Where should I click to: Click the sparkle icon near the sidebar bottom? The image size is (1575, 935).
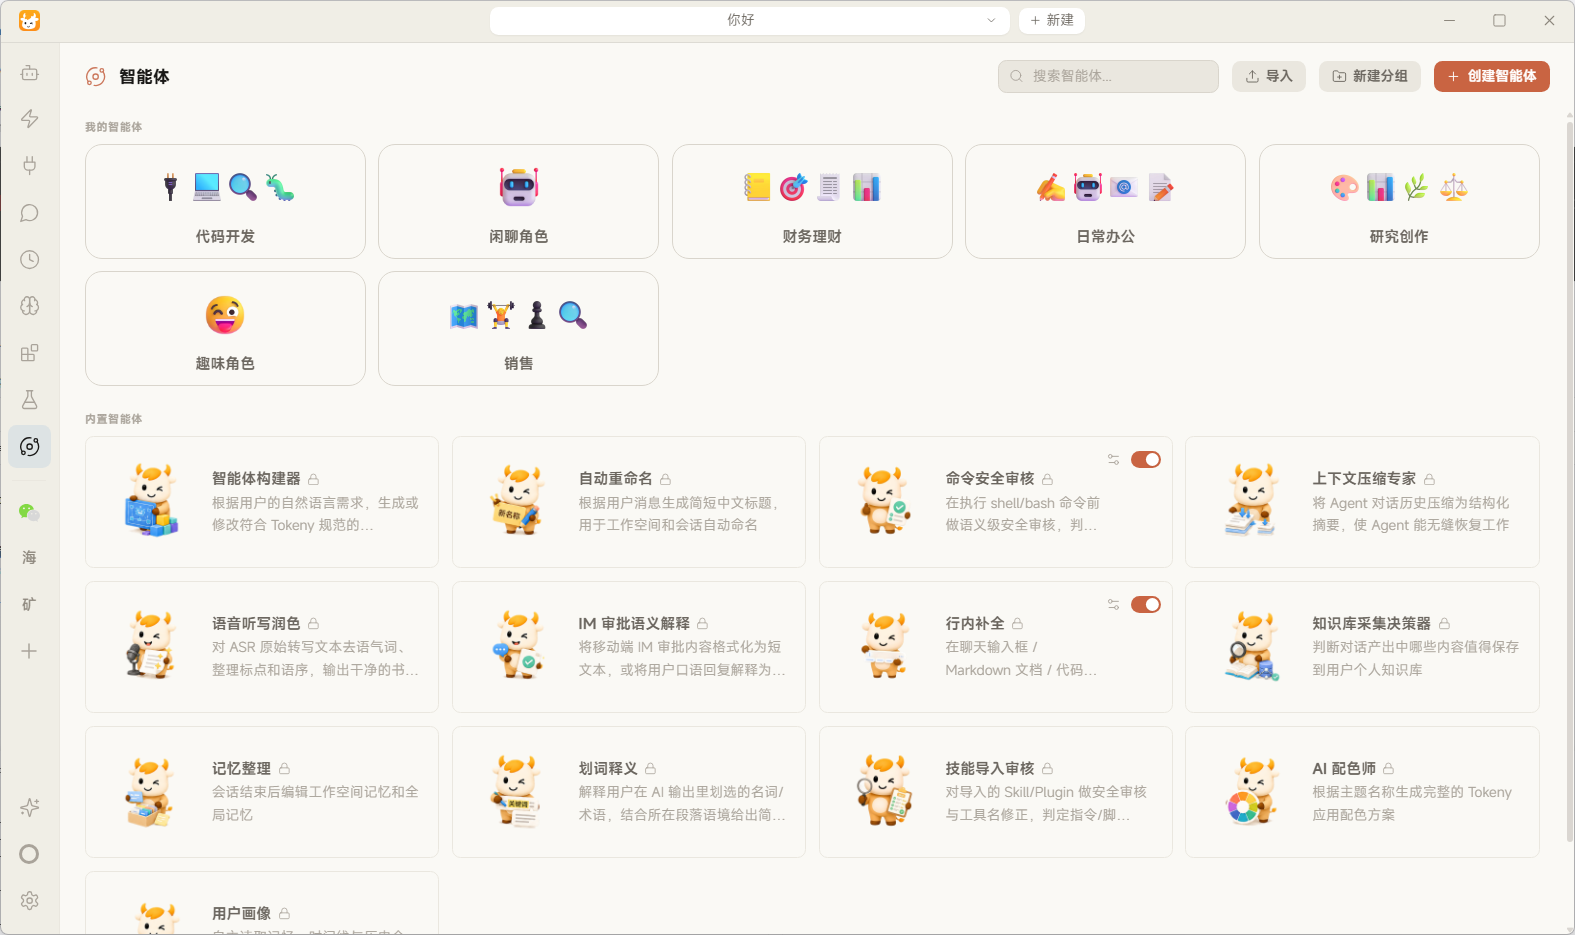30,807
